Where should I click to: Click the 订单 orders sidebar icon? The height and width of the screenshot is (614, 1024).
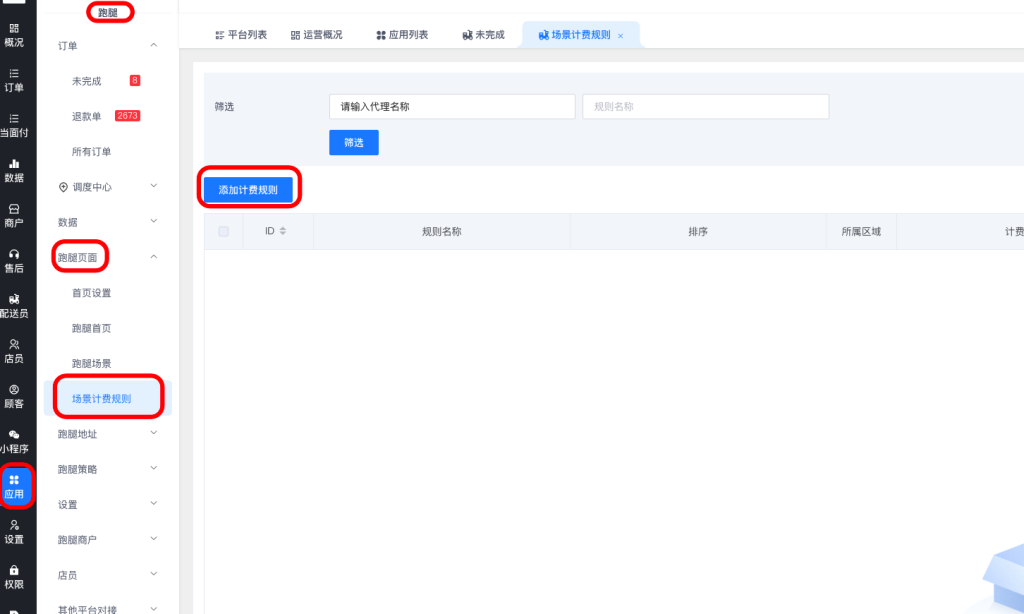(14, 80)
